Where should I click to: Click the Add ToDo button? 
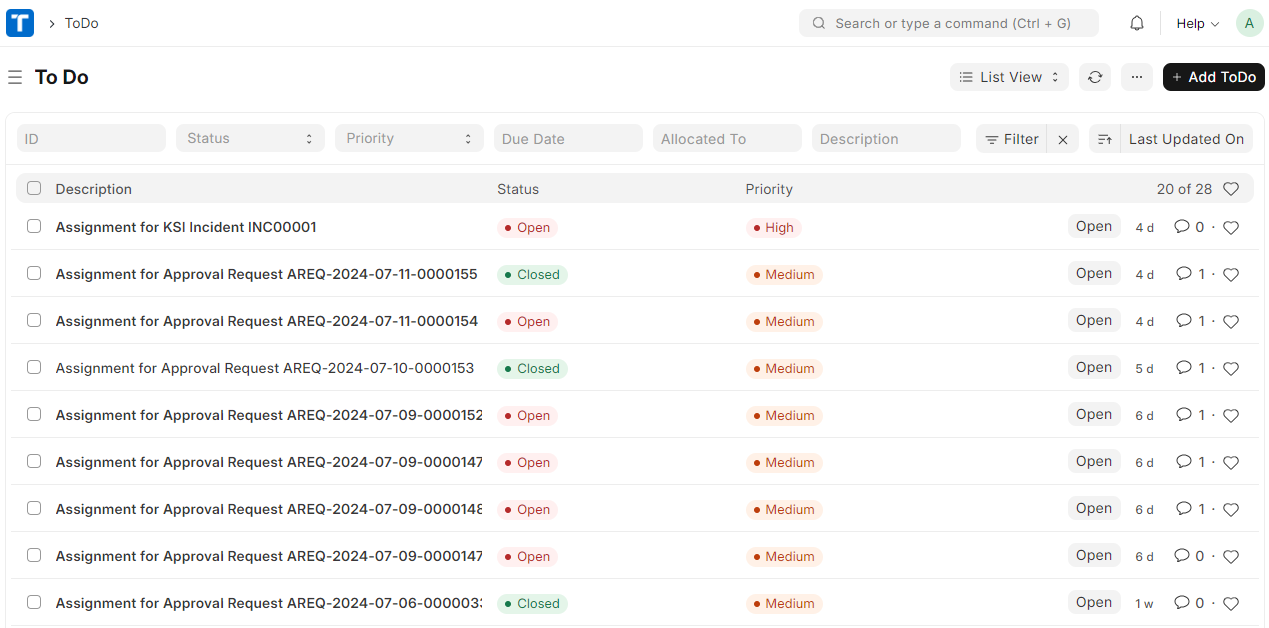[1213, 77]
